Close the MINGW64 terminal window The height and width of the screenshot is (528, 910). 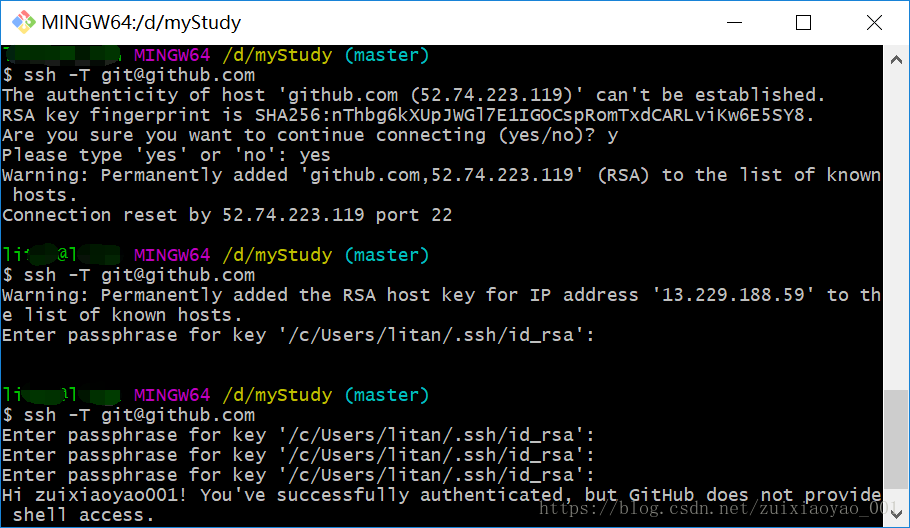(x=874, y=23)
